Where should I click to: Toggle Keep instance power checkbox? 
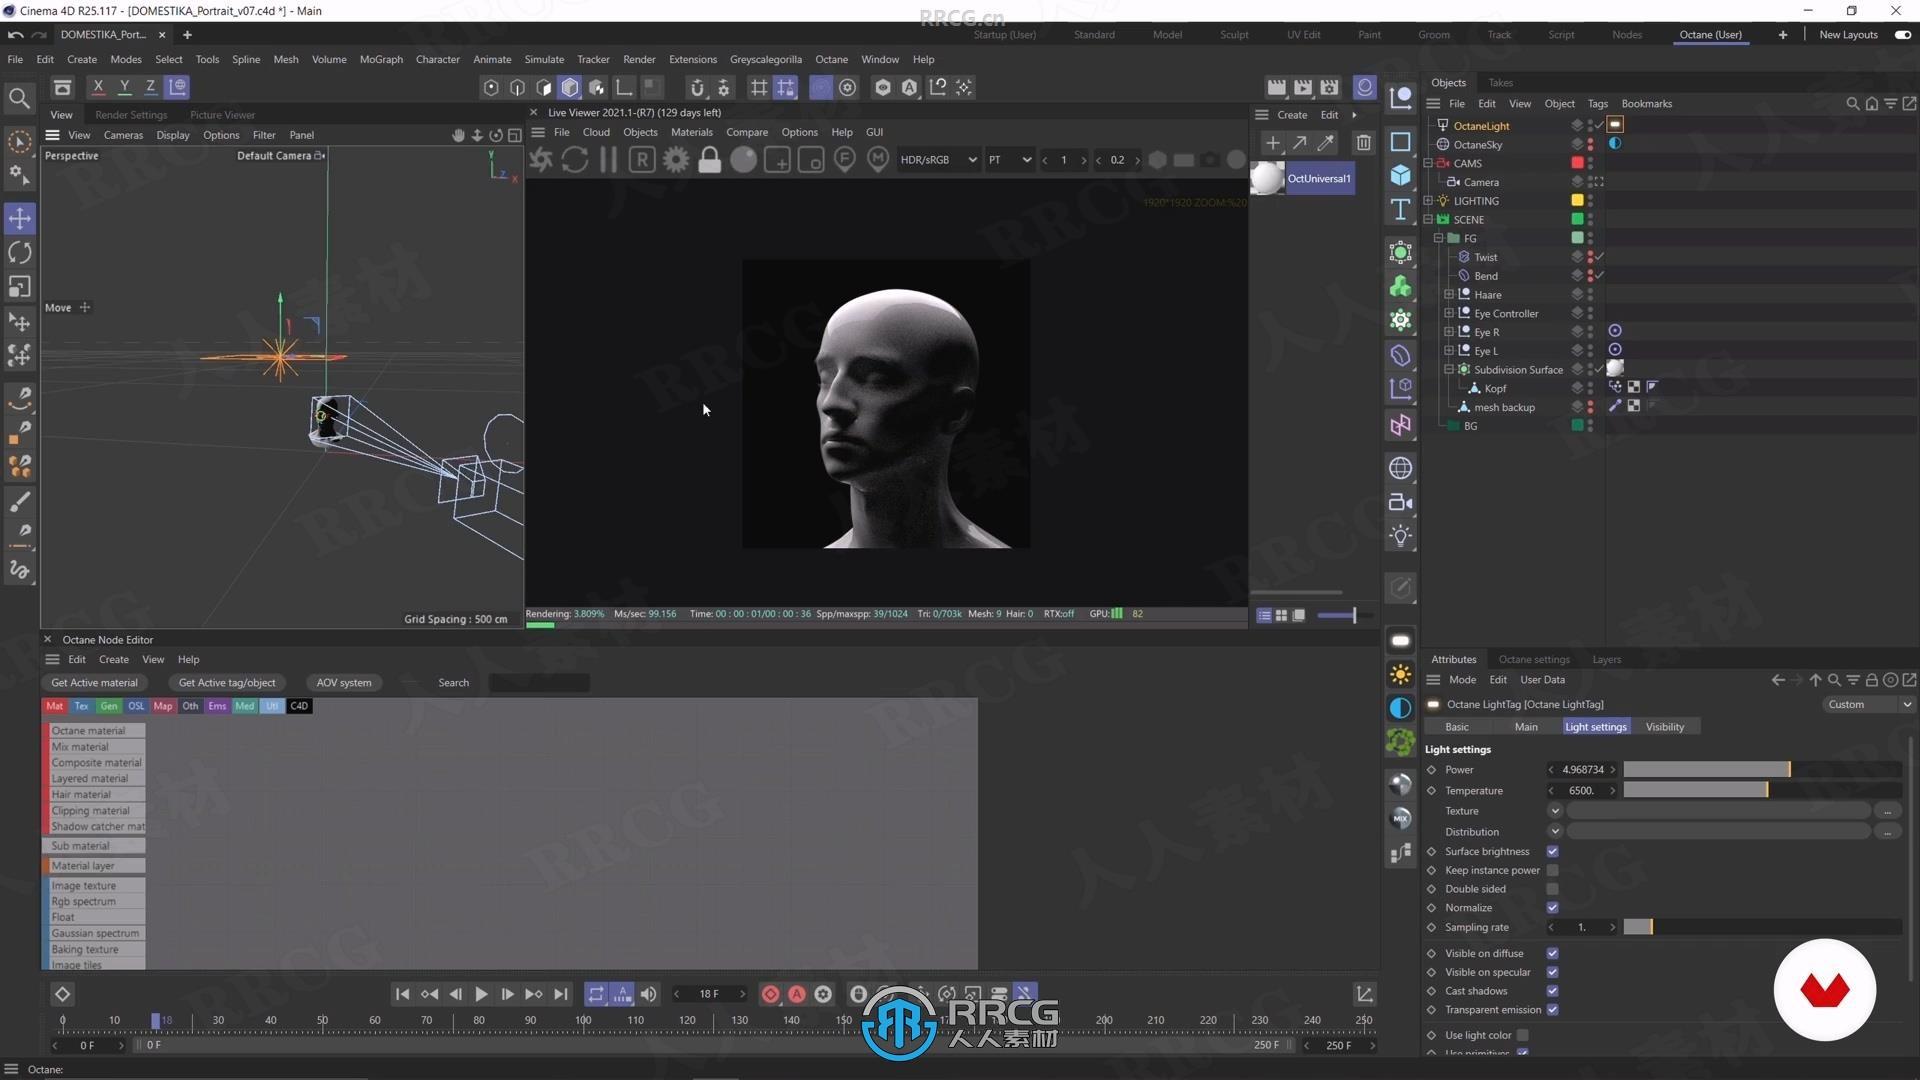tap(1552, 870)
